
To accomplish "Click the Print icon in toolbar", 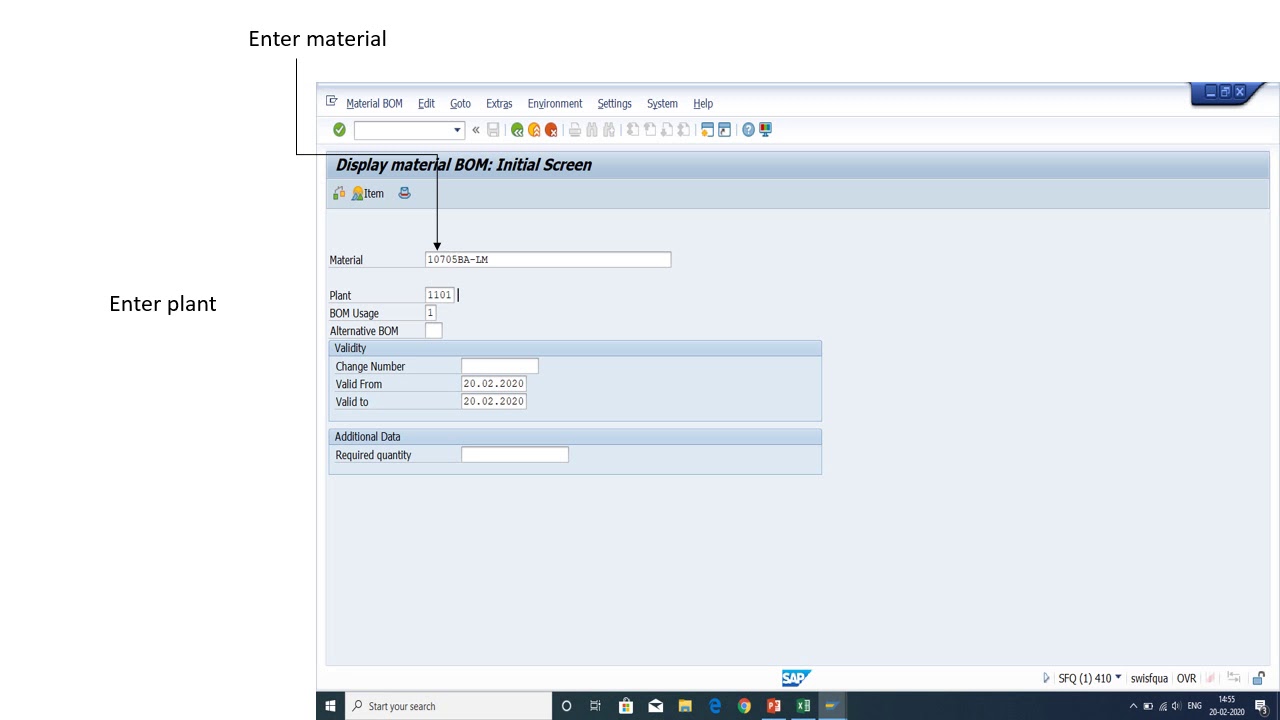I will 575,130.
